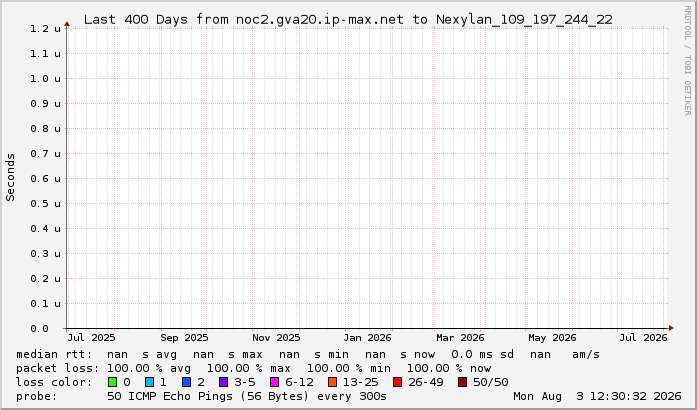697x410 pixels.
Task: Click the red 26-49 loss swatch
Action: click(397, 382)
